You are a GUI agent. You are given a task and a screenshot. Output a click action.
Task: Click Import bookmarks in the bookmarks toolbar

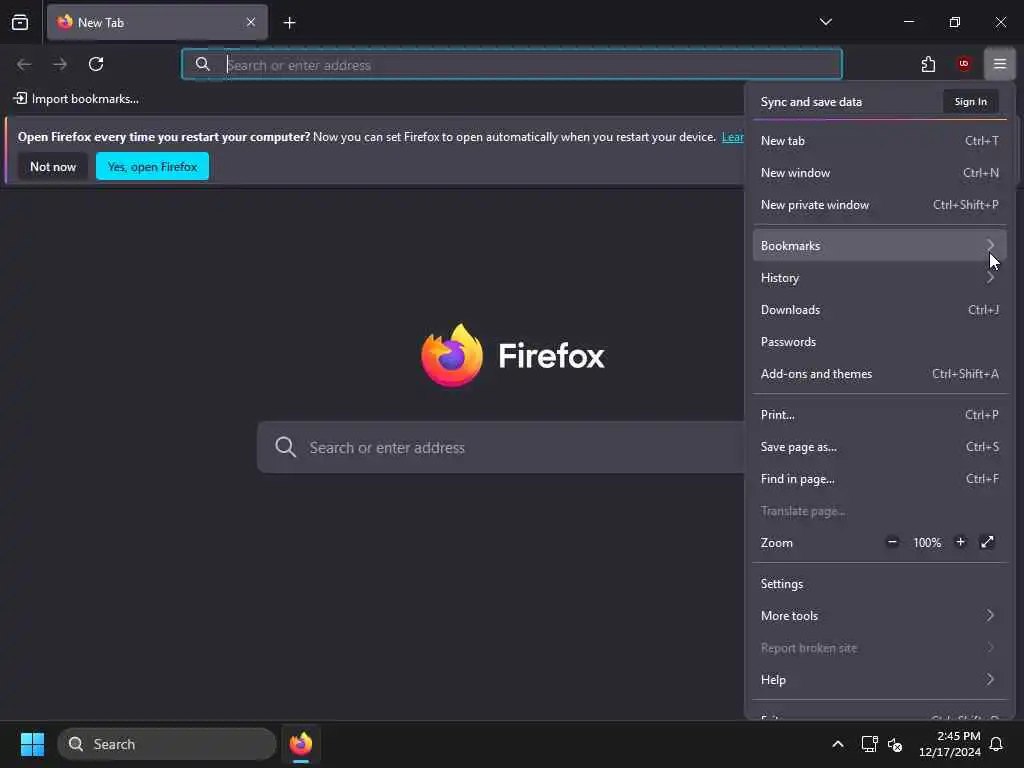pos(76,99)
